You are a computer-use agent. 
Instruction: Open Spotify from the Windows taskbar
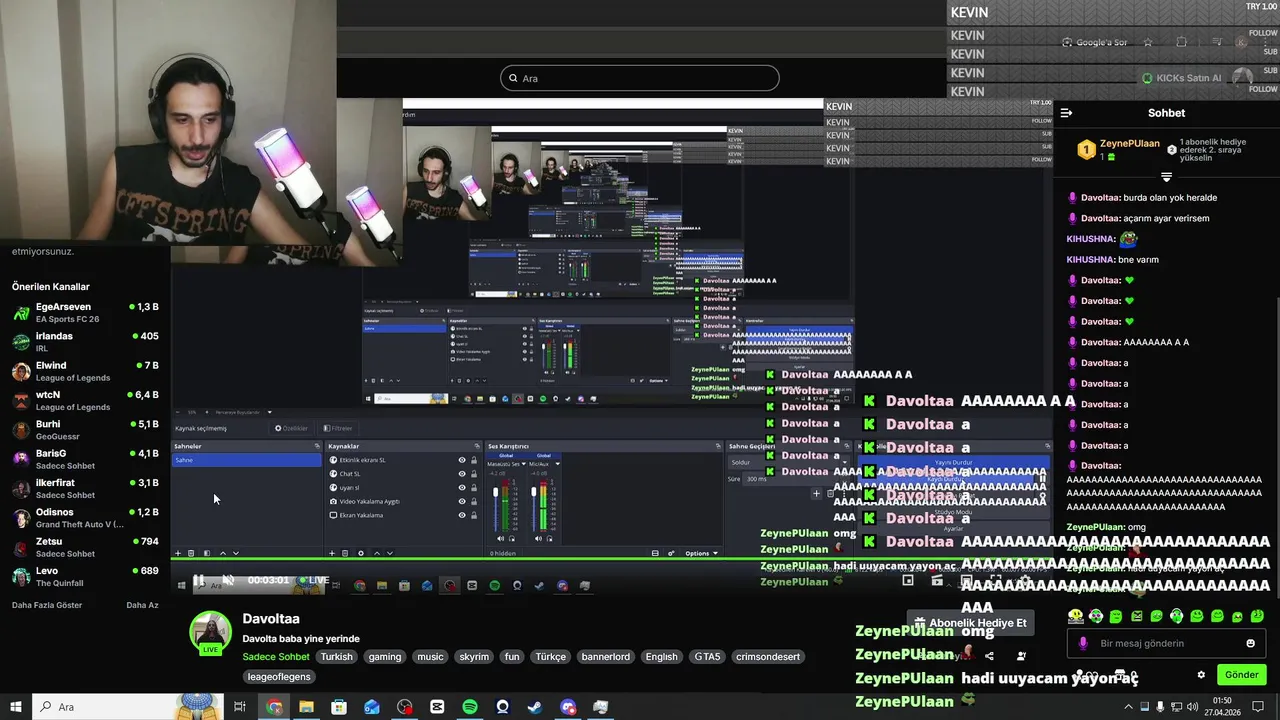[x=470, y=707]
